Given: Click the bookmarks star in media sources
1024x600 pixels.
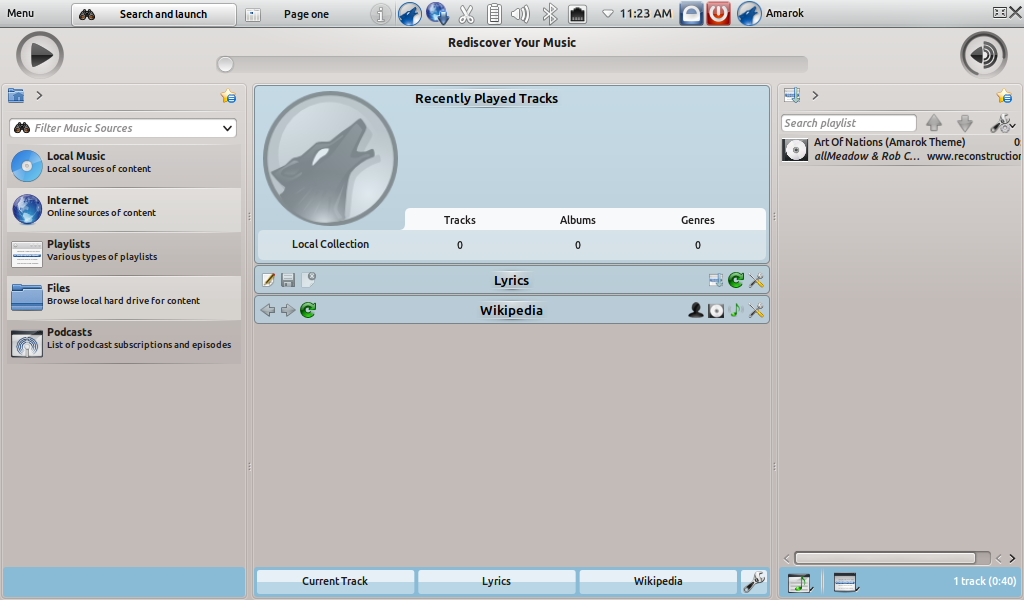Looking at the screenshot, I should 228,96.
